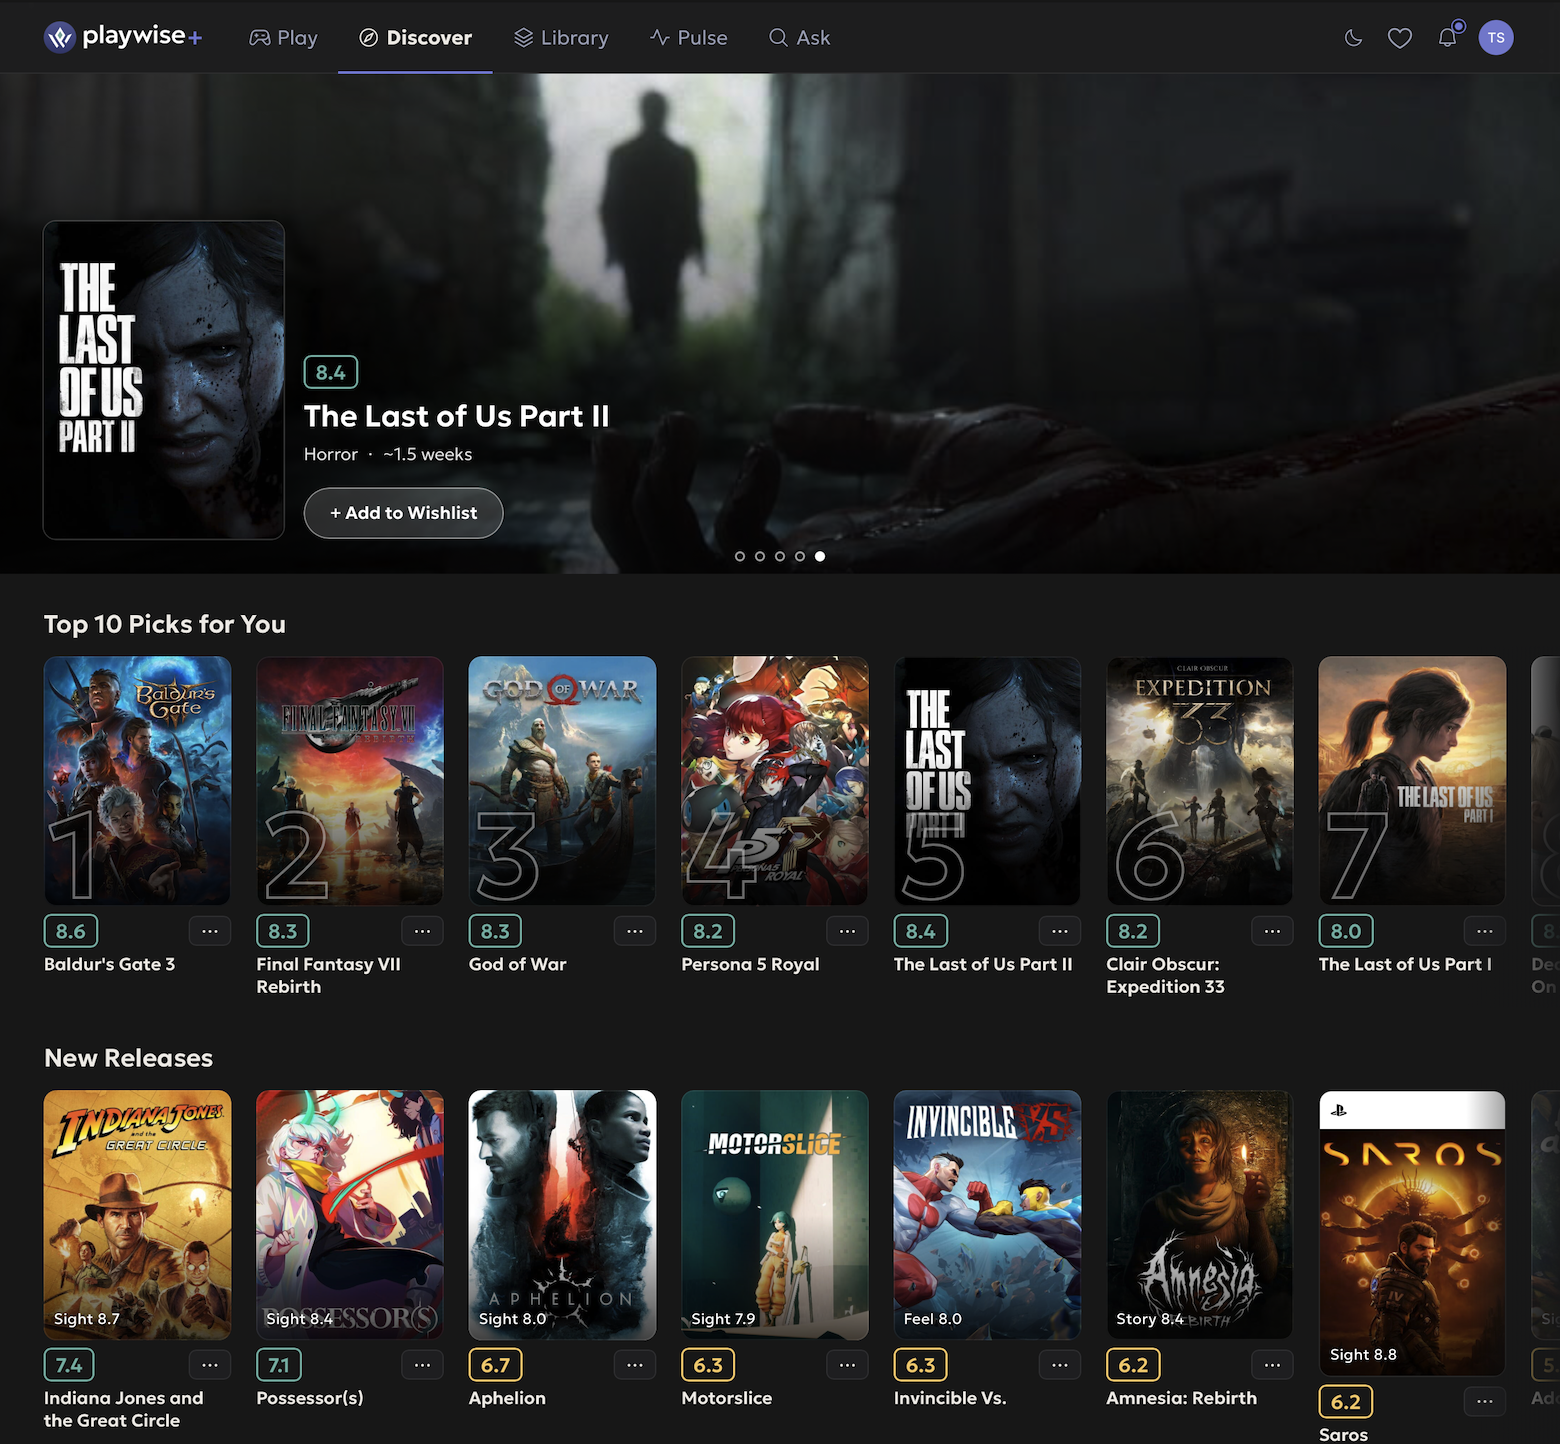Click Amnesia: Rebirth title link

tap(1182, 1398)
